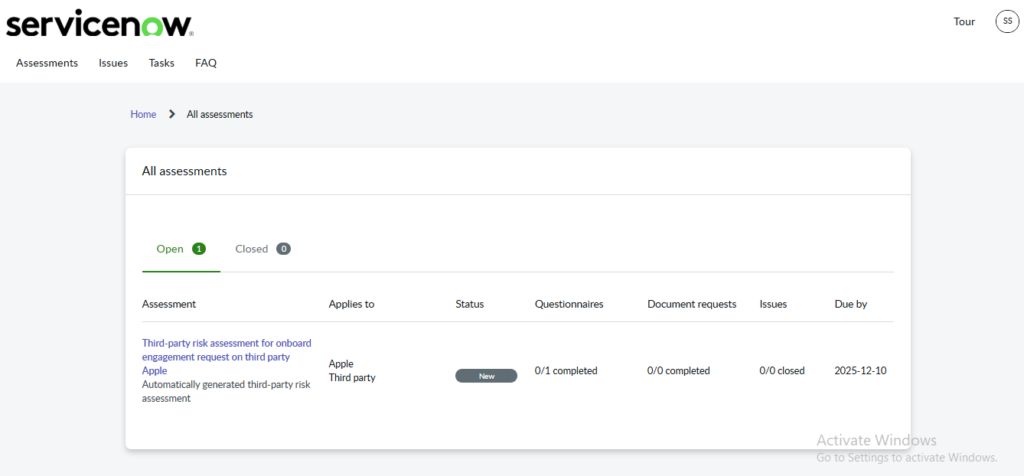Image resolution: width=1024 pixels, height=476 pixels.
Task: Click the green Open count badge
Action: click(x=198, y=249)
